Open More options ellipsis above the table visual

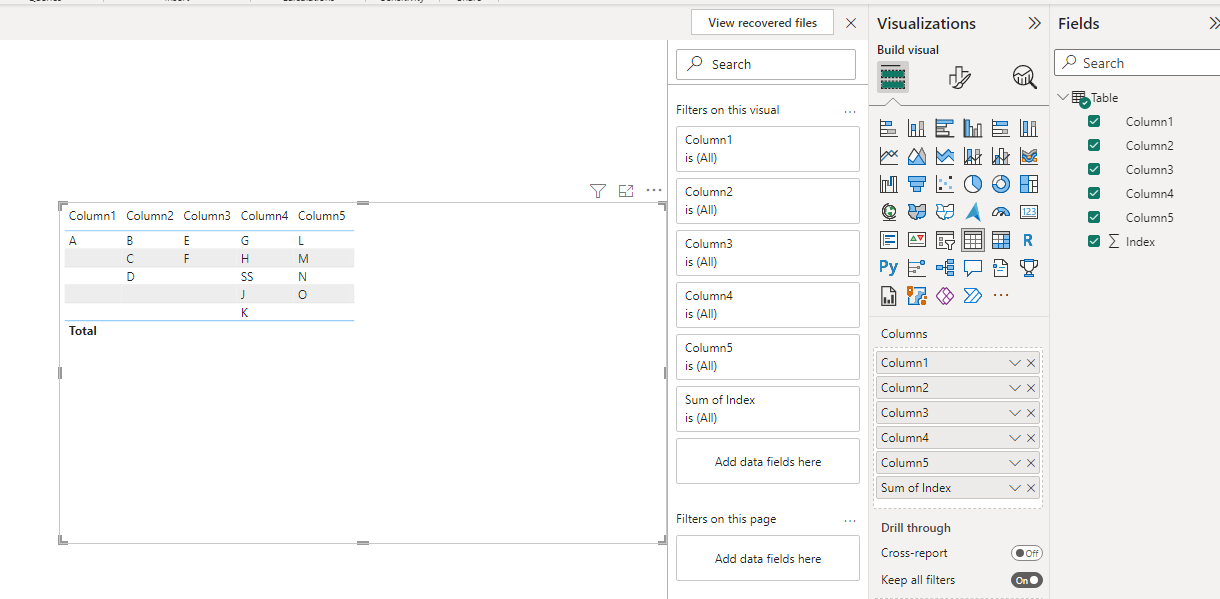[654, 190]
